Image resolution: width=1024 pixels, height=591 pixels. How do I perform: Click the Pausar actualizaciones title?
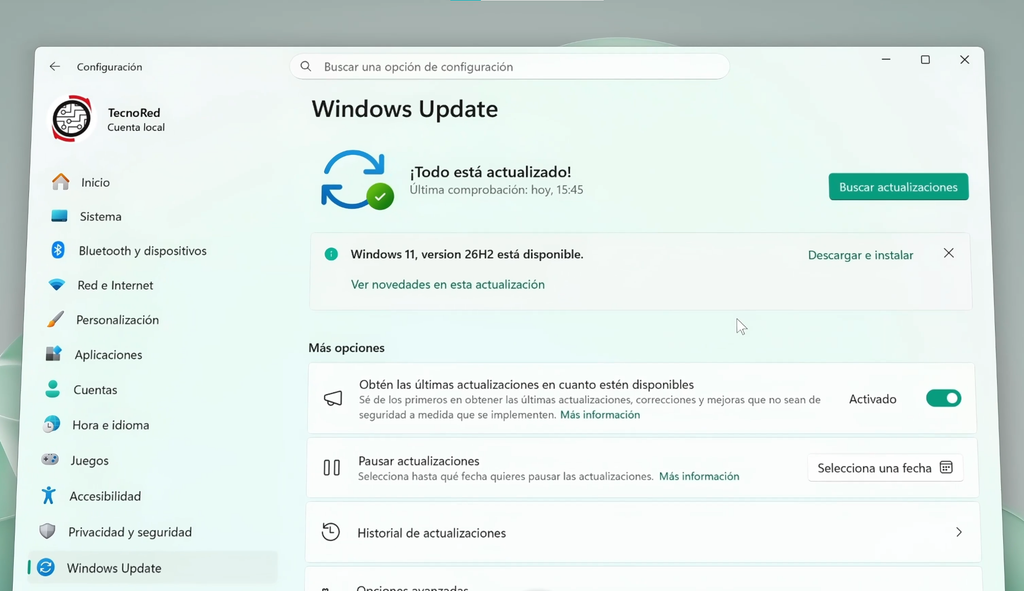419,461
